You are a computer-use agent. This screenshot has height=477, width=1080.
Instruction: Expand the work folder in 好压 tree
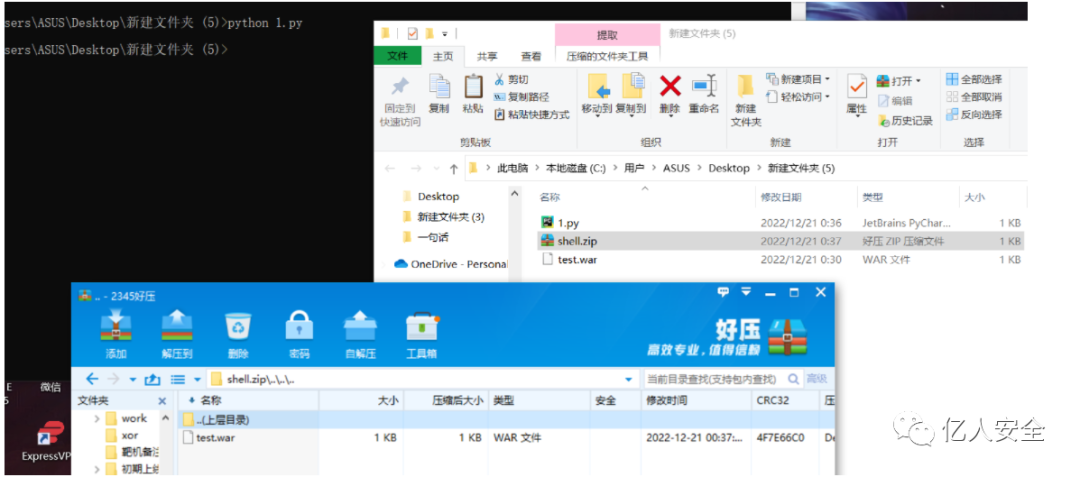[x=97, y=418]
